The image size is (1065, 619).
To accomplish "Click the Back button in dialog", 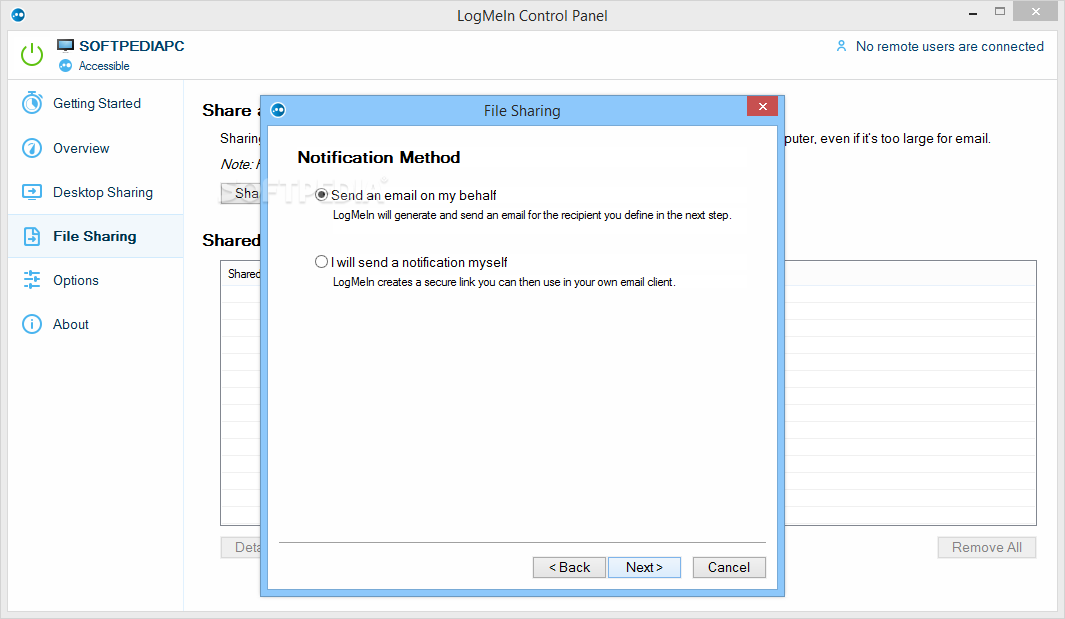I will (569, 567).
